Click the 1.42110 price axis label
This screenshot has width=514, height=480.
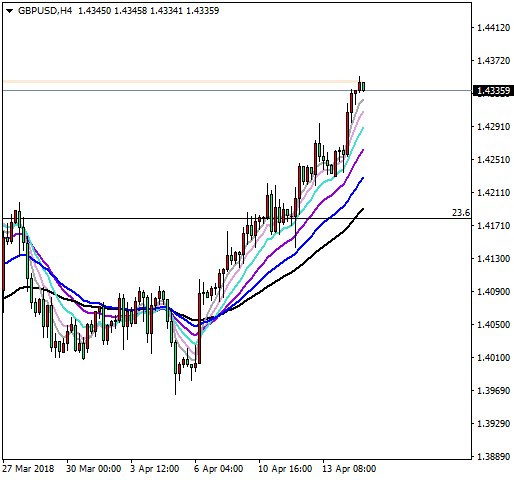[493, 193]
